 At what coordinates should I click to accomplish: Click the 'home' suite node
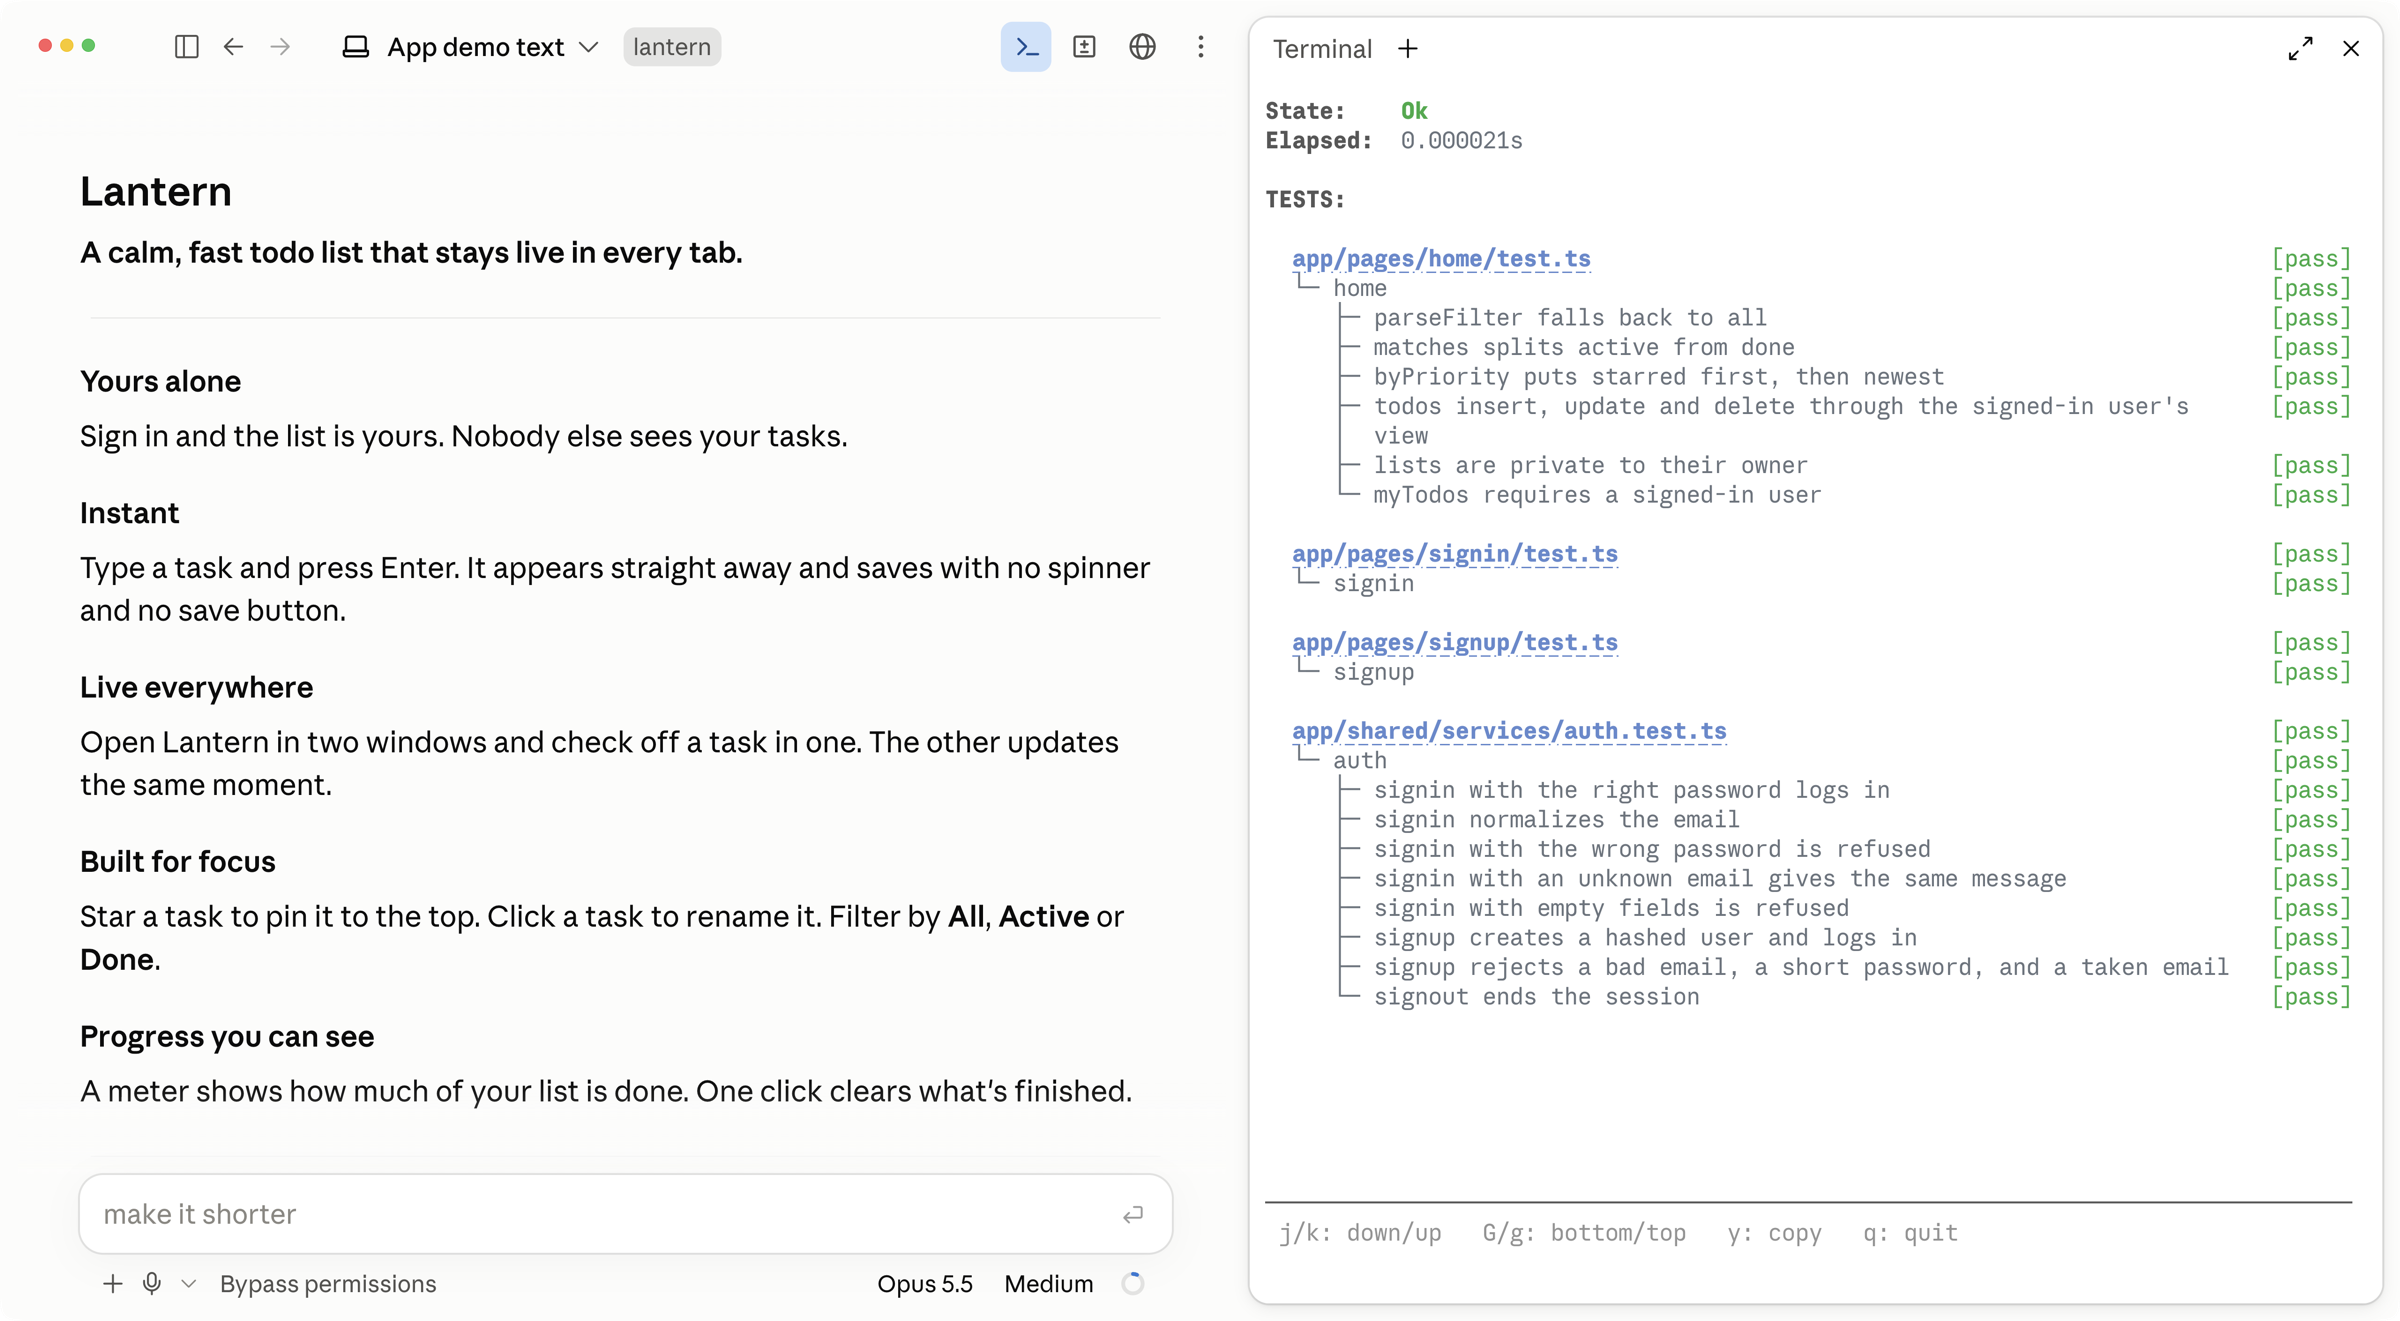1360,289
